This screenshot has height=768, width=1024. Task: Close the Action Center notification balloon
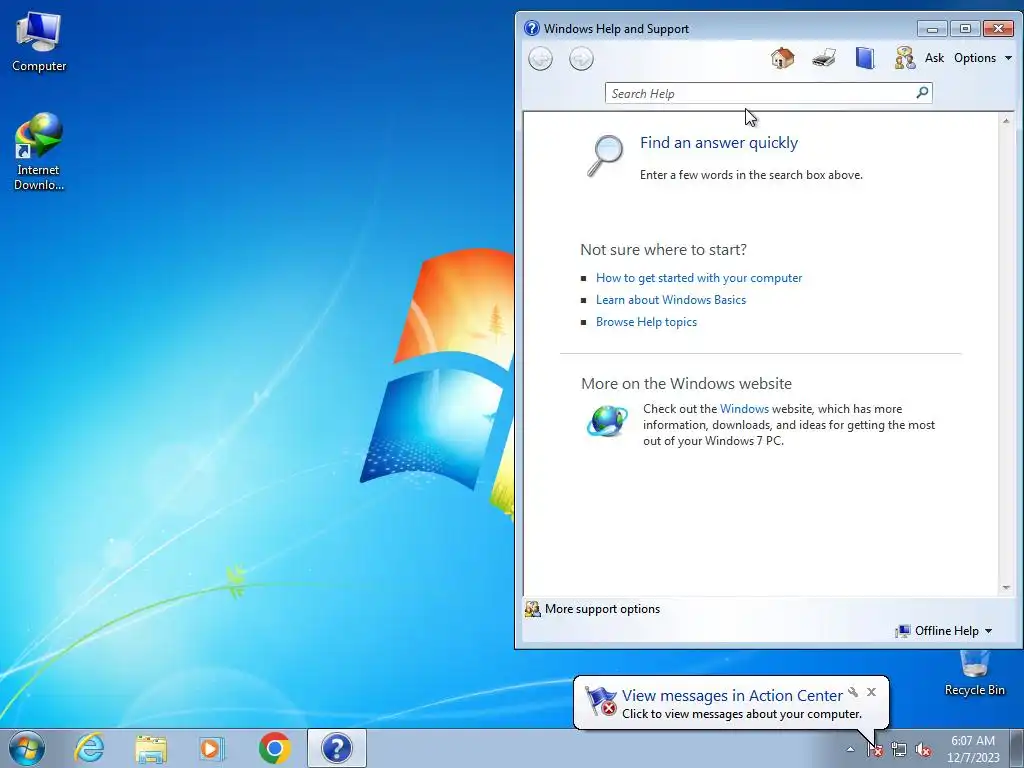pyautogui.click(x=871, y=692)
